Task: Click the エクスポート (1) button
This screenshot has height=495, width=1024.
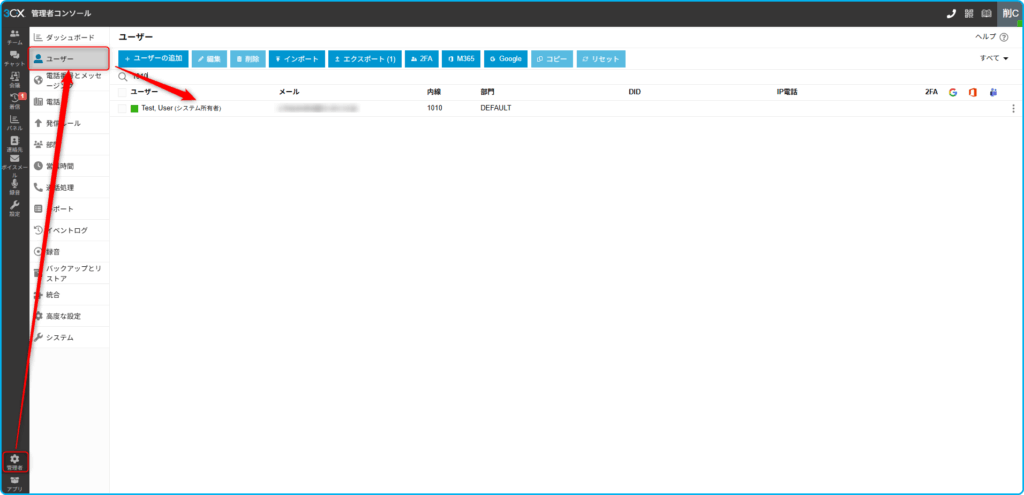Action: (364, 59)
